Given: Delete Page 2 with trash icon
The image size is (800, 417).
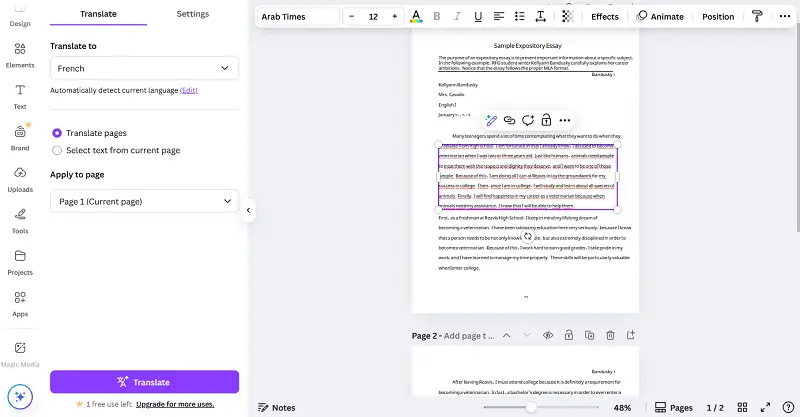Looking at the screenshot, I should pyautogui.click(x=610, y=335).
